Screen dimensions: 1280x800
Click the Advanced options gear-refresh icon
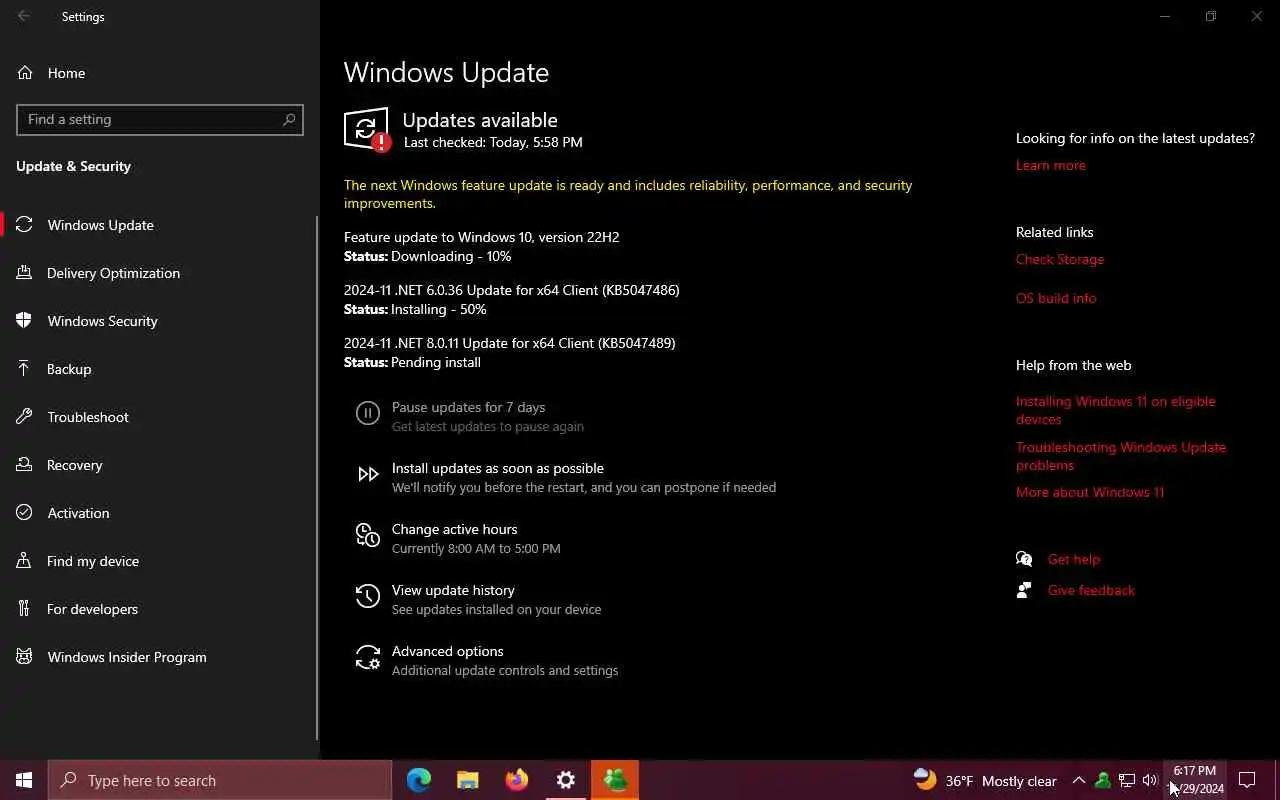(368, 657)
